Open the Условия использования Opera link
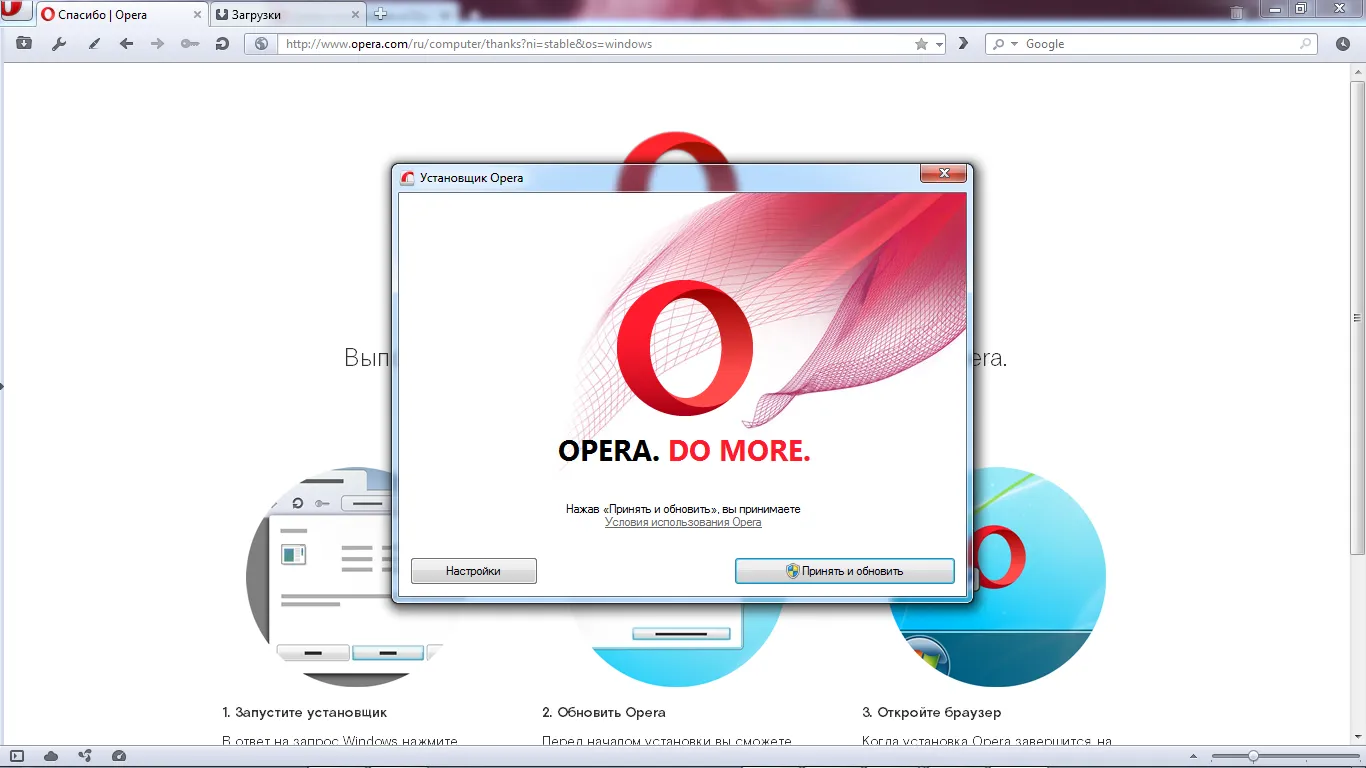Screen dimensions: 1366x768 pos(683,522)
